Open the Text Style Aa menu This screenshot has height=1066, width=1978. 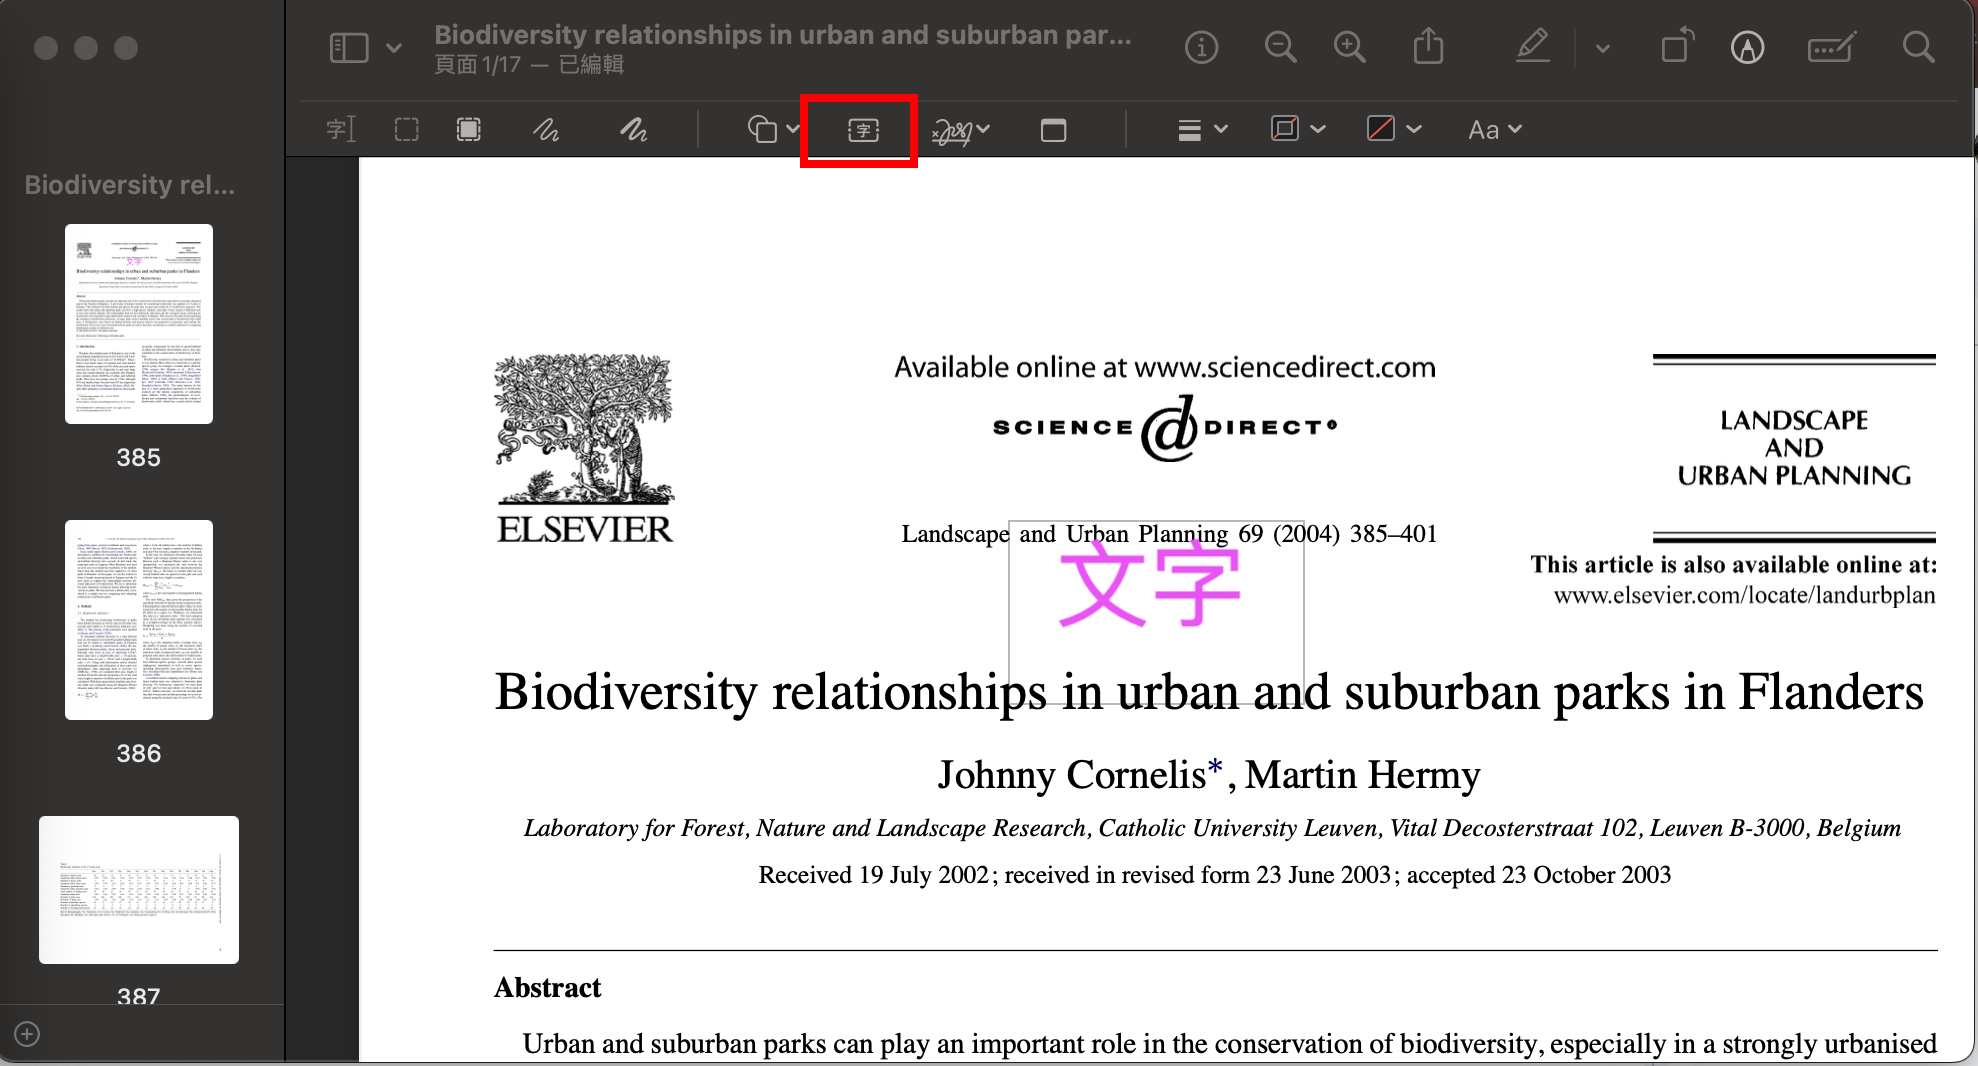click(1494, 130)
